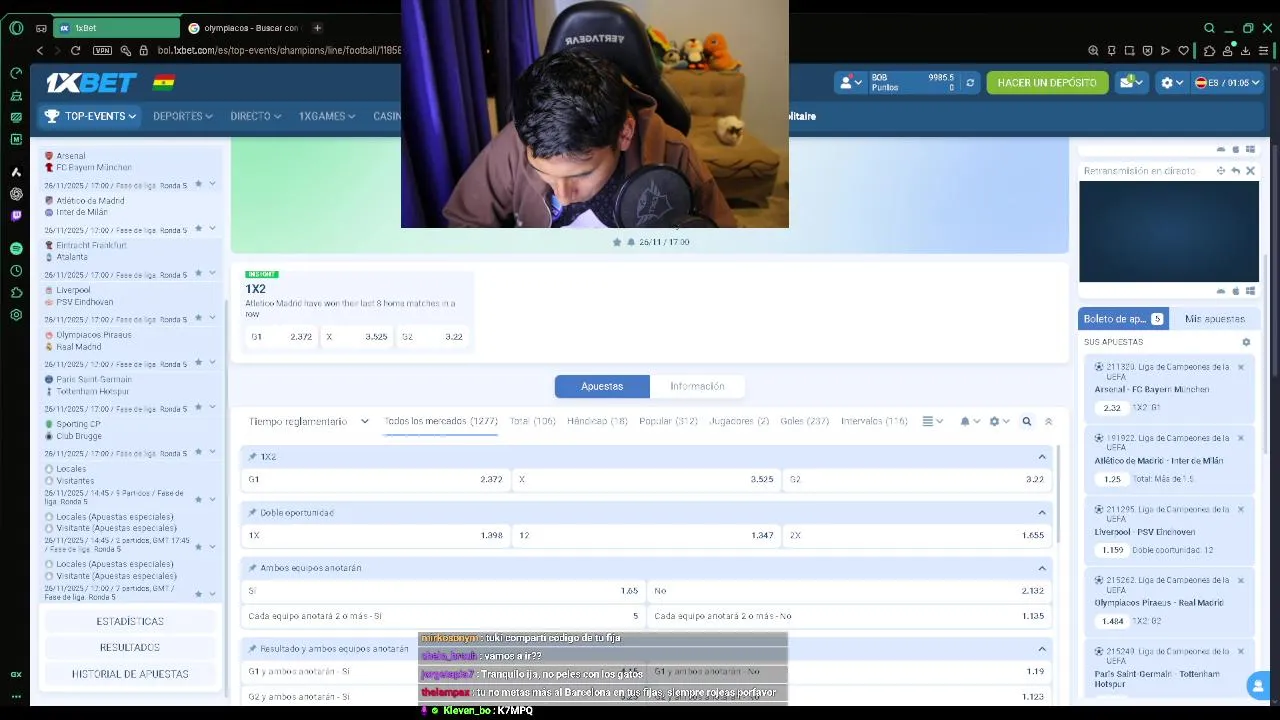Collapse the Ambos equipos anotarán section
The height and width of the screenshot is (720, 1280).
tap(1042, 568)
